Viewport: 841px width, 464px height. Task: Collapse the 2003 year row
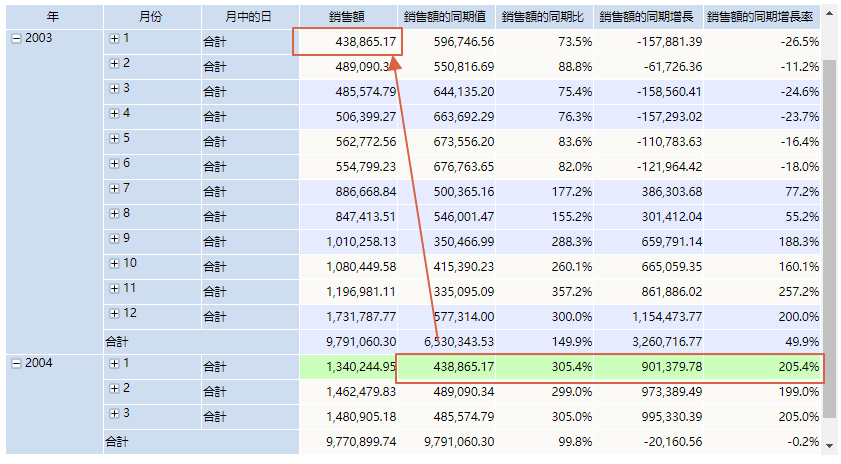pos(15,38)
